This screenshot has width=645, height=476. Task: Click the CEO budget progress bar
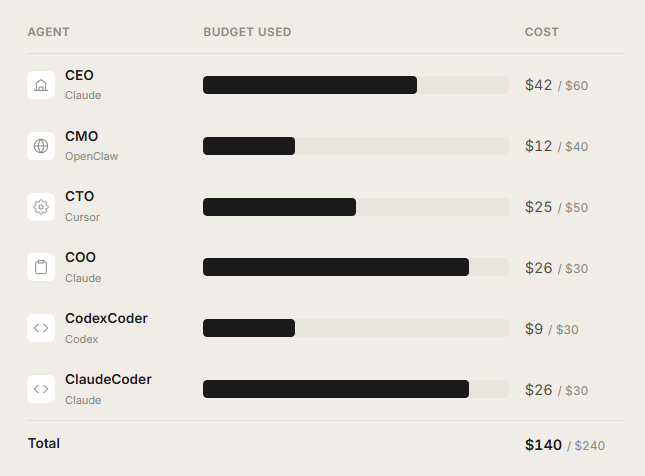point(355,85)
